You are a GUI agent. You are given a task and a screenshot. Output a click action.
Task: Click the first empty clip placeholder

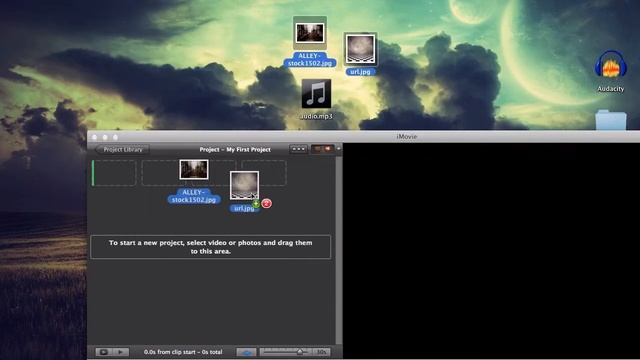(114, 173)
